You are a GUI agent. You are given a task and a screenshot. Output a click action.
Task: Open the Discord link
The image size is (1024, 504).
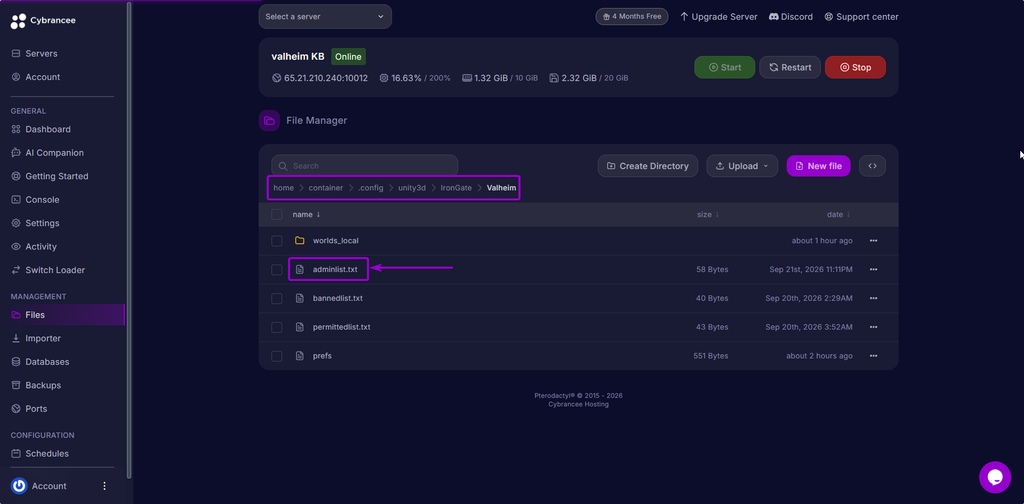pyautogui.click(x=791, y=16)
